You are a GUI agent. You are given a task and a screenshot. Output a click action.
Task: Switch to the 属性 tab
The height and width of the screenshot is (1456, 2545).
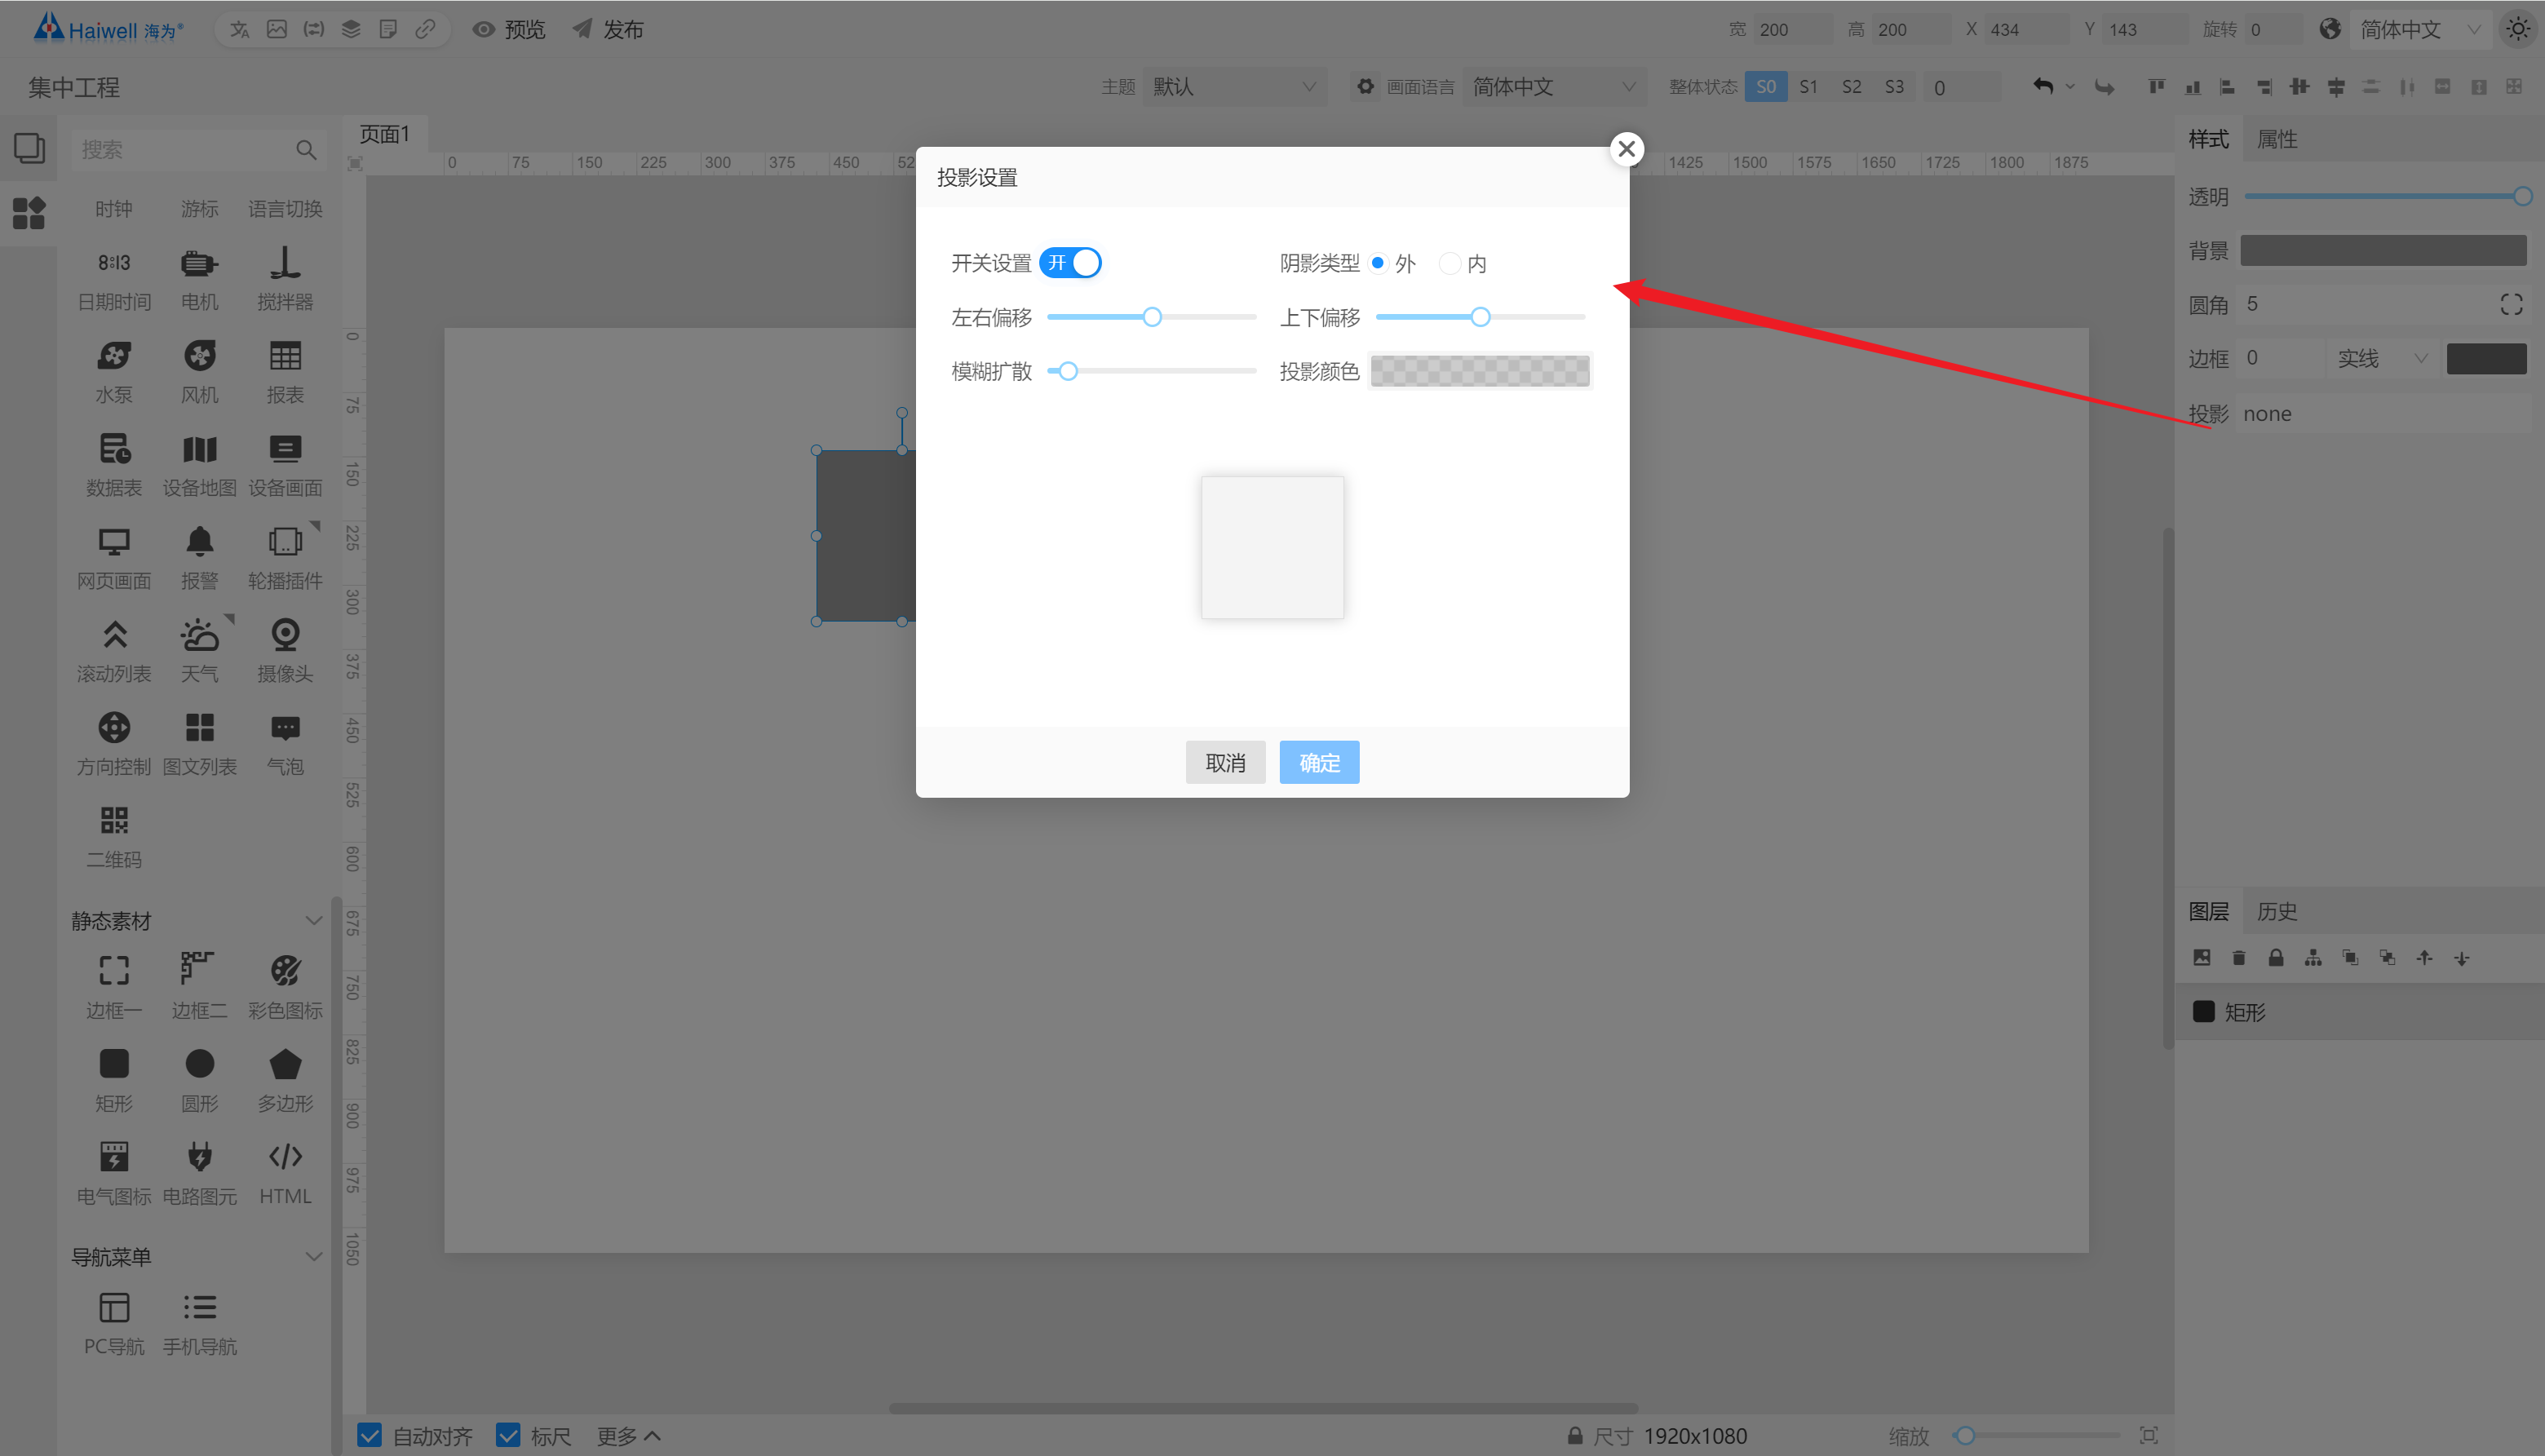2277,139
